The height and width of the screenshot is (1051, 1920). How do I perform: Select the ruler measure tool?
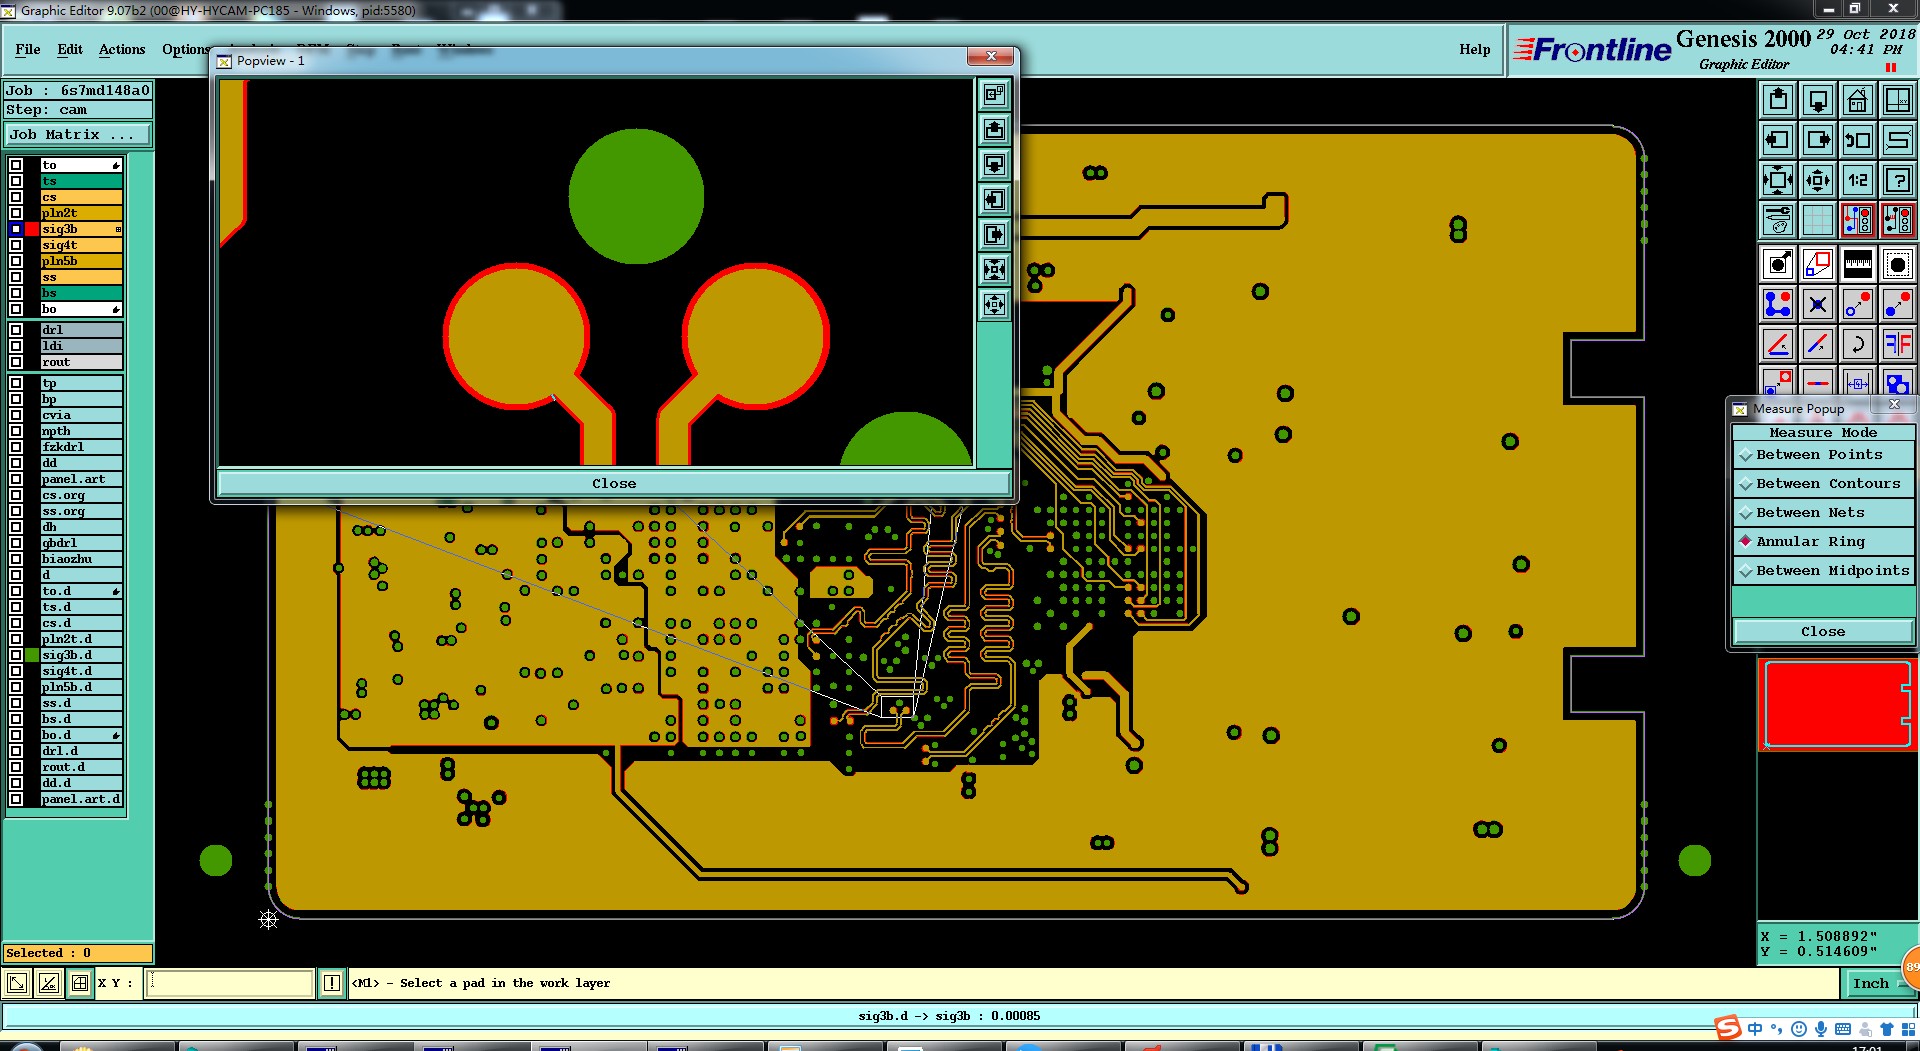coord(1858,264)
